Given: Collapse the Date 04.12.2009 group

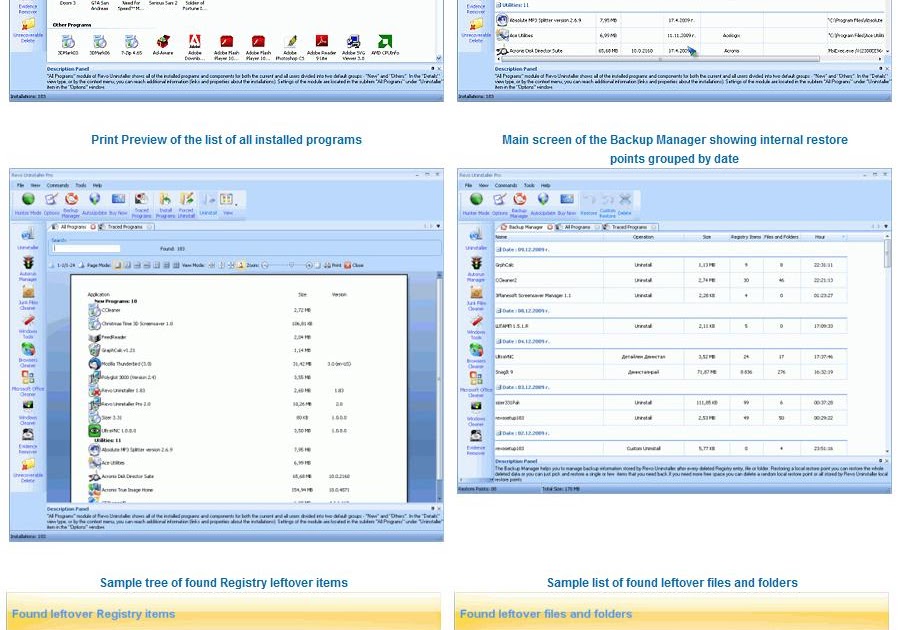Looking at the screenshot, I should (x=499, y=341).
